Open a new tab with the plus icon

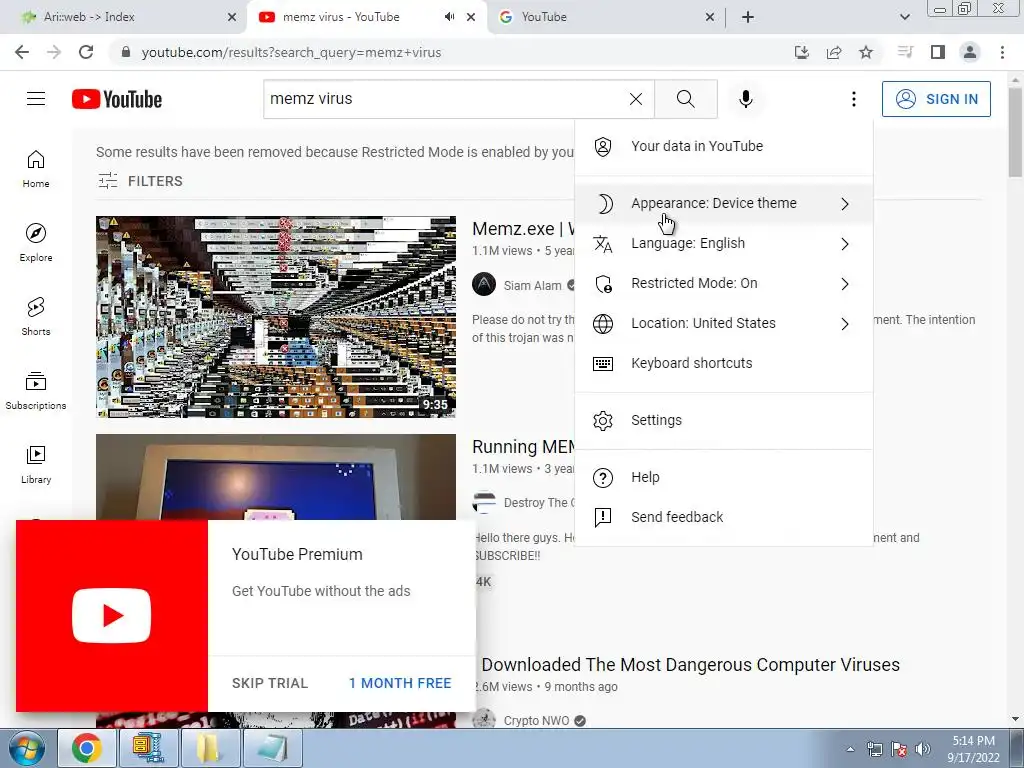click(748, 17)
